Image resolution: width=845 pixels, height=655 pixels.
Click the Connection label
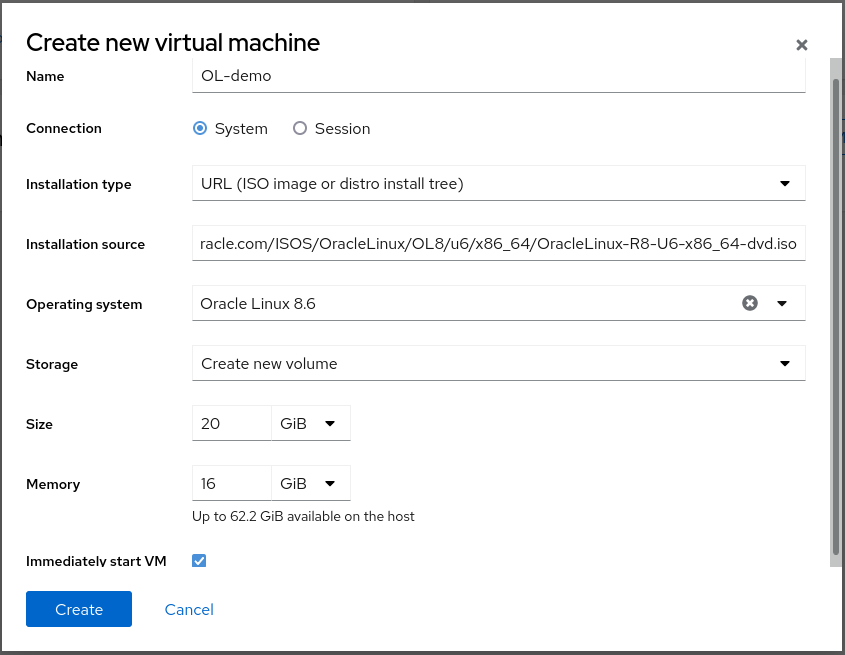click(64, 128)
